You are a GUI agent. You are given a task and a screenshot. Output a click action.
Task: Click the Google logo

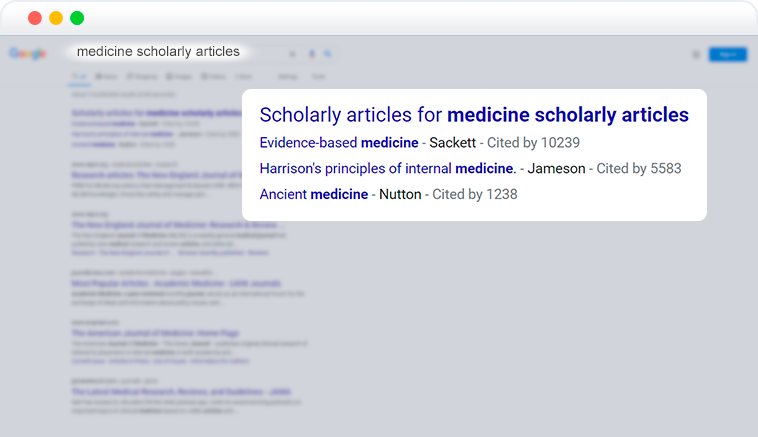(x=28, y=53)
